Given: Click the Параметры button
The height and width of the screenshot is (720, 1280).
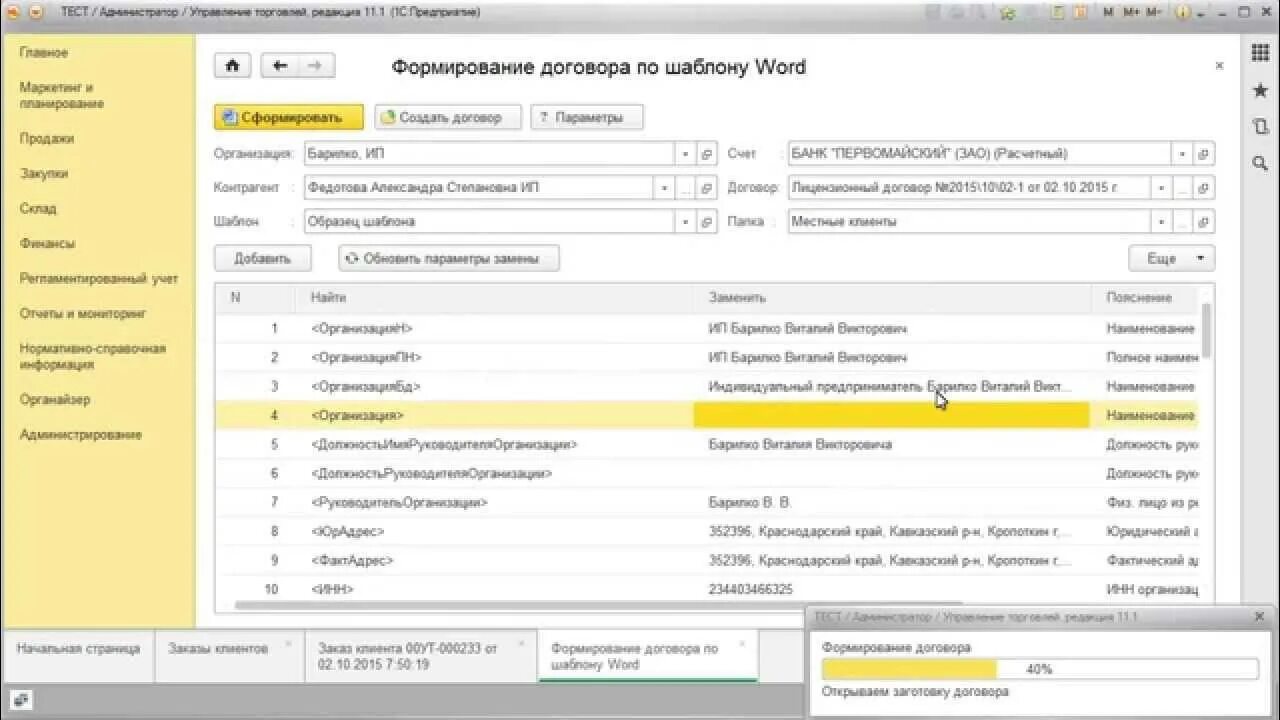Looking at the screenshot, I should (587, 117).
